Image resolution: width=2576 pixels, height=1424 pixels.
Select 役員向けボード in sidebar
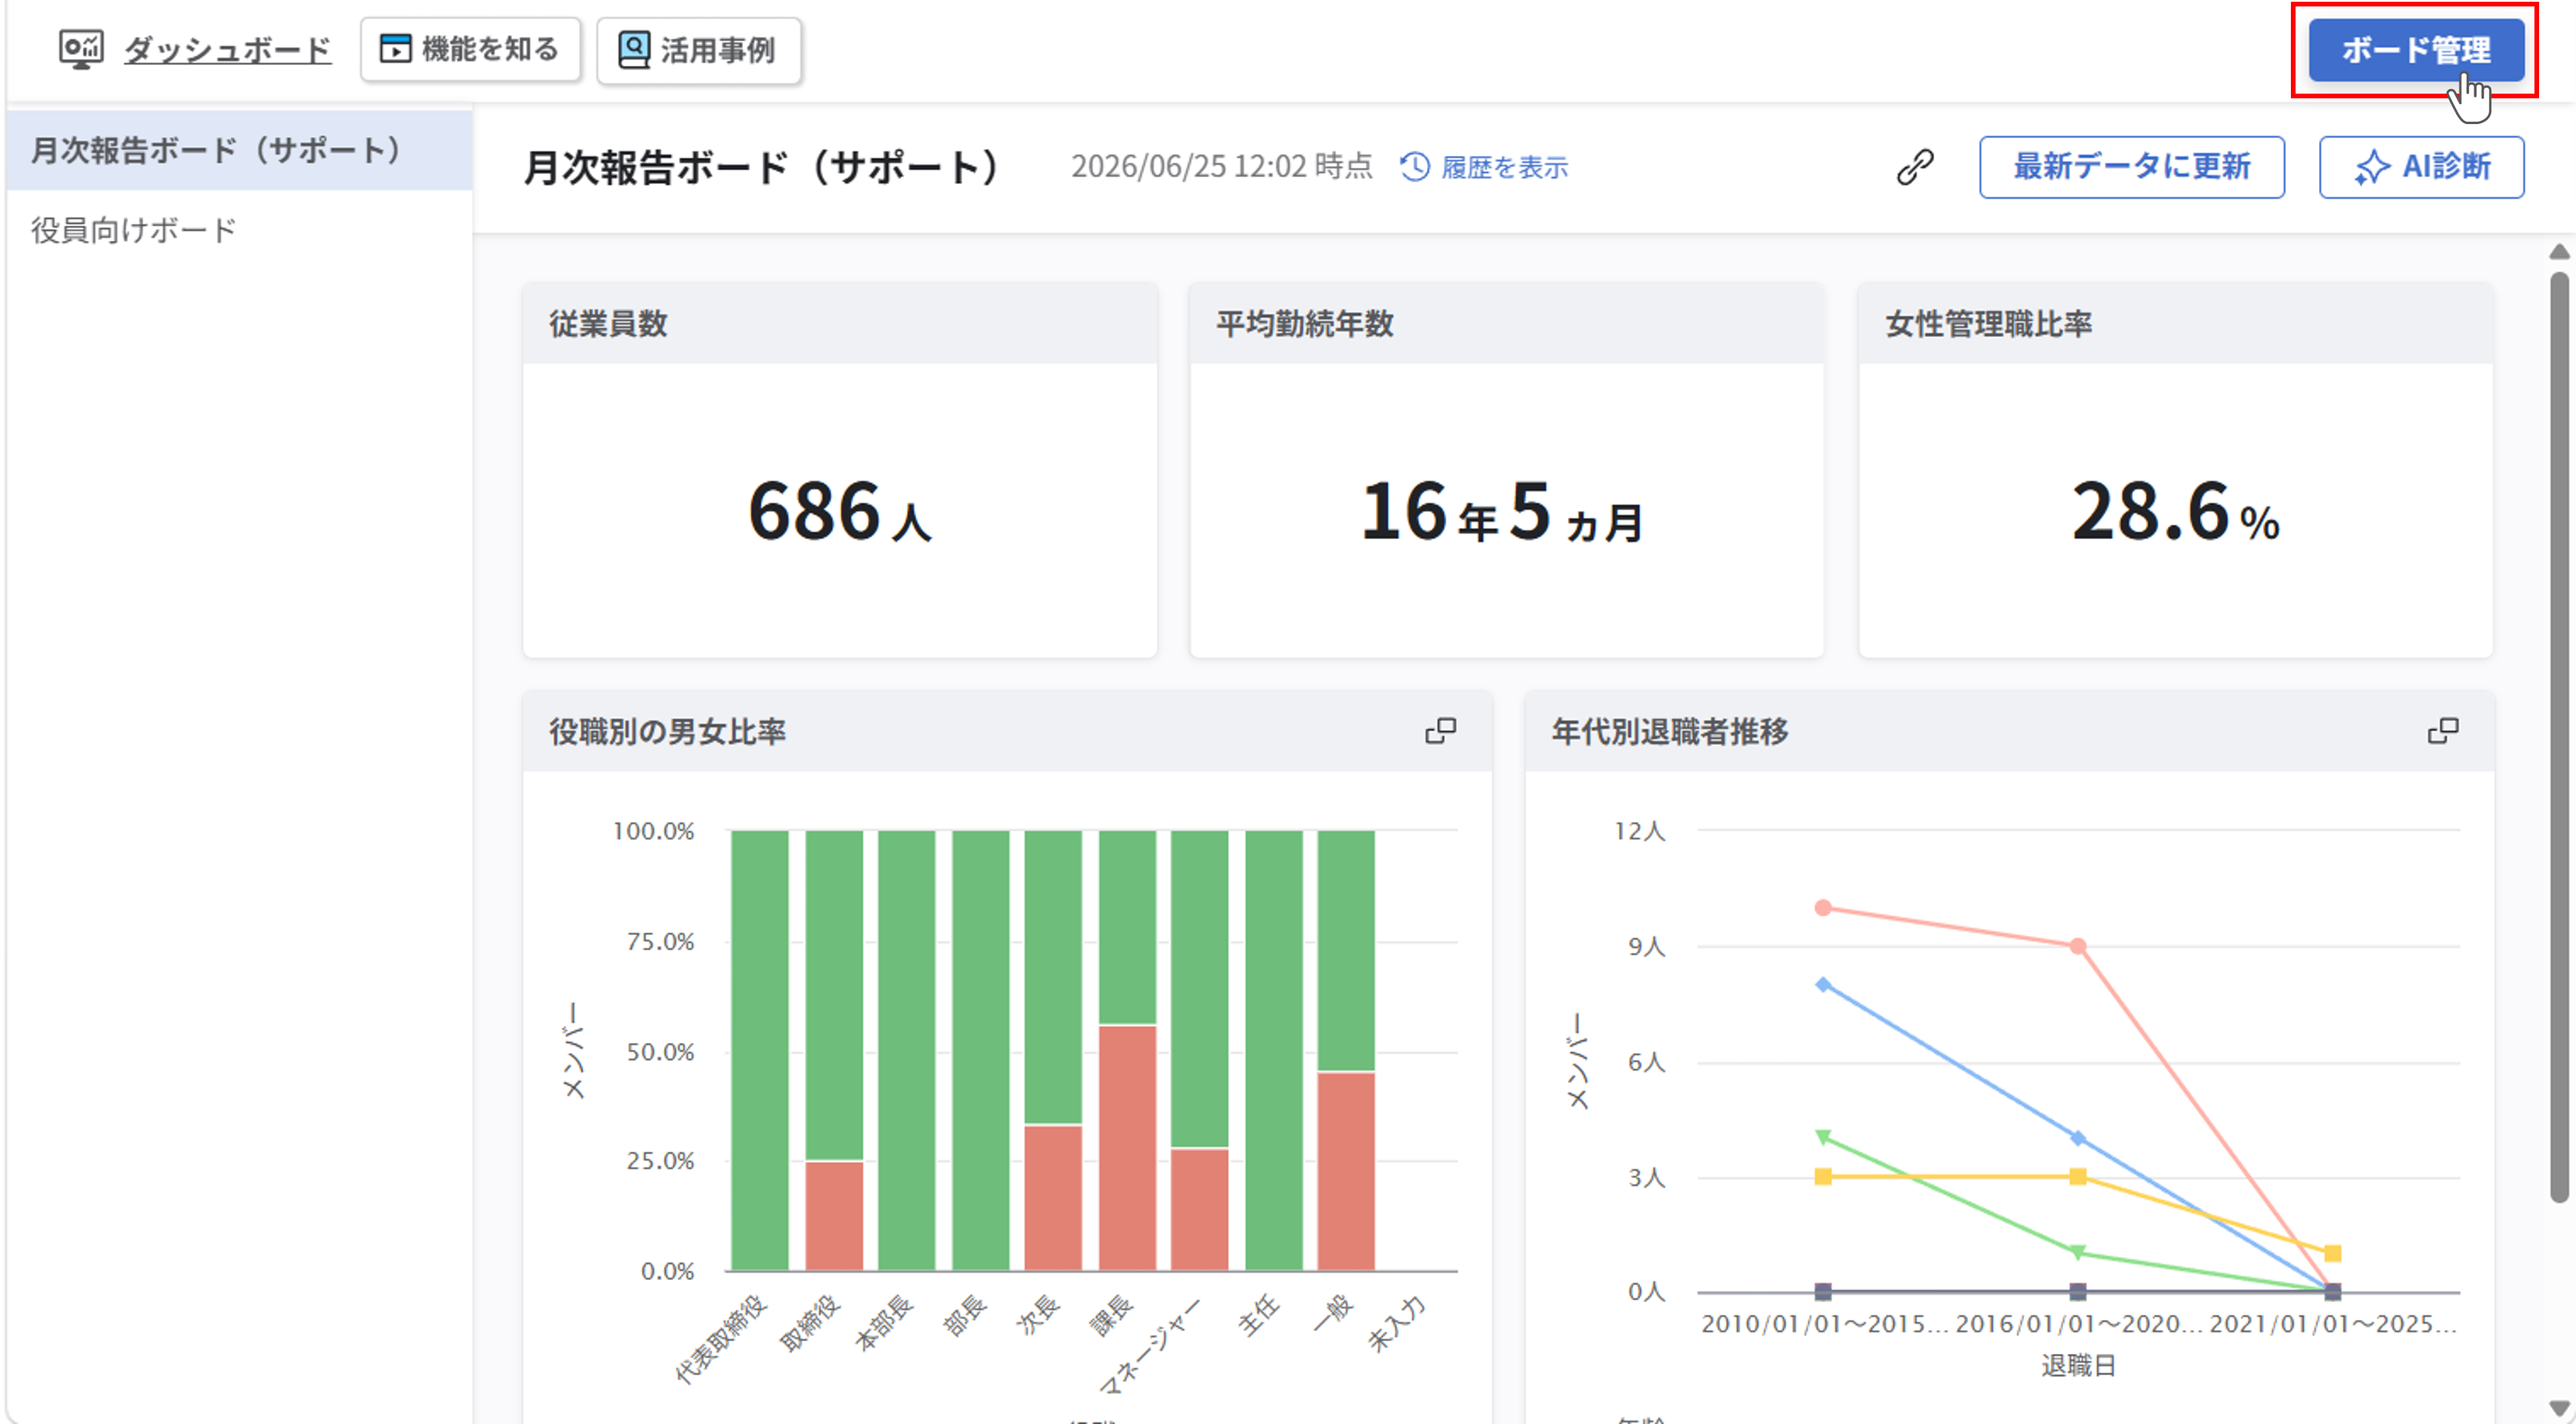pyautogui.click(x=239, y=230)
